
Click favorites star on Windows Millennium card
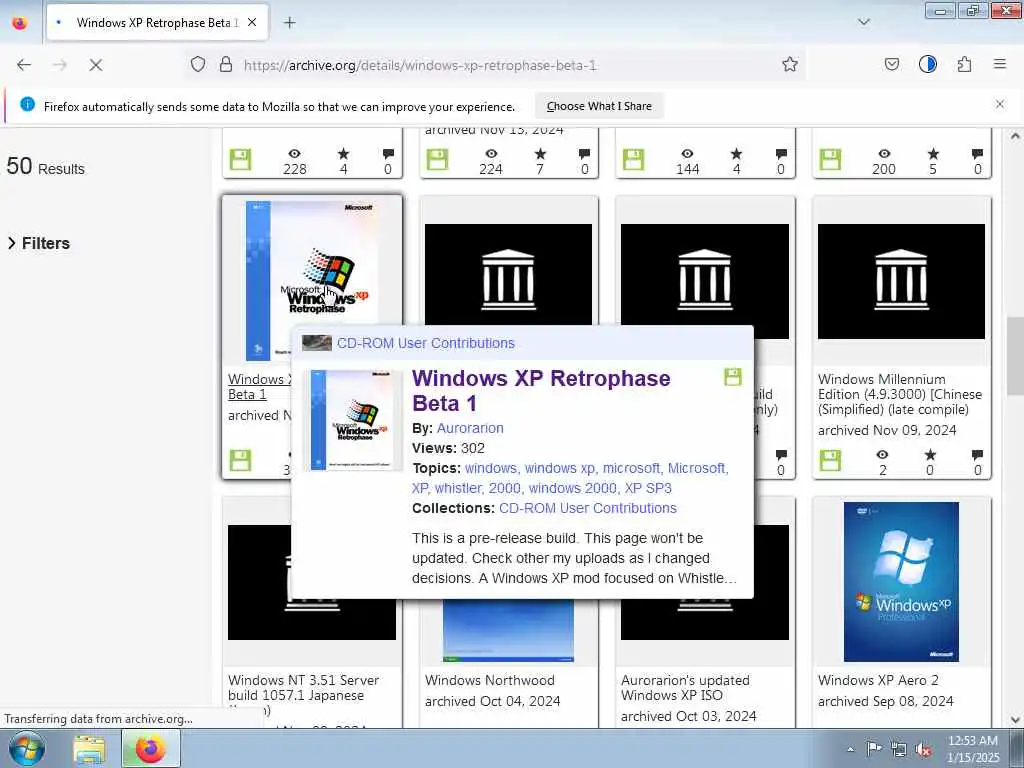pyautogui.click(x=930, y=455)
